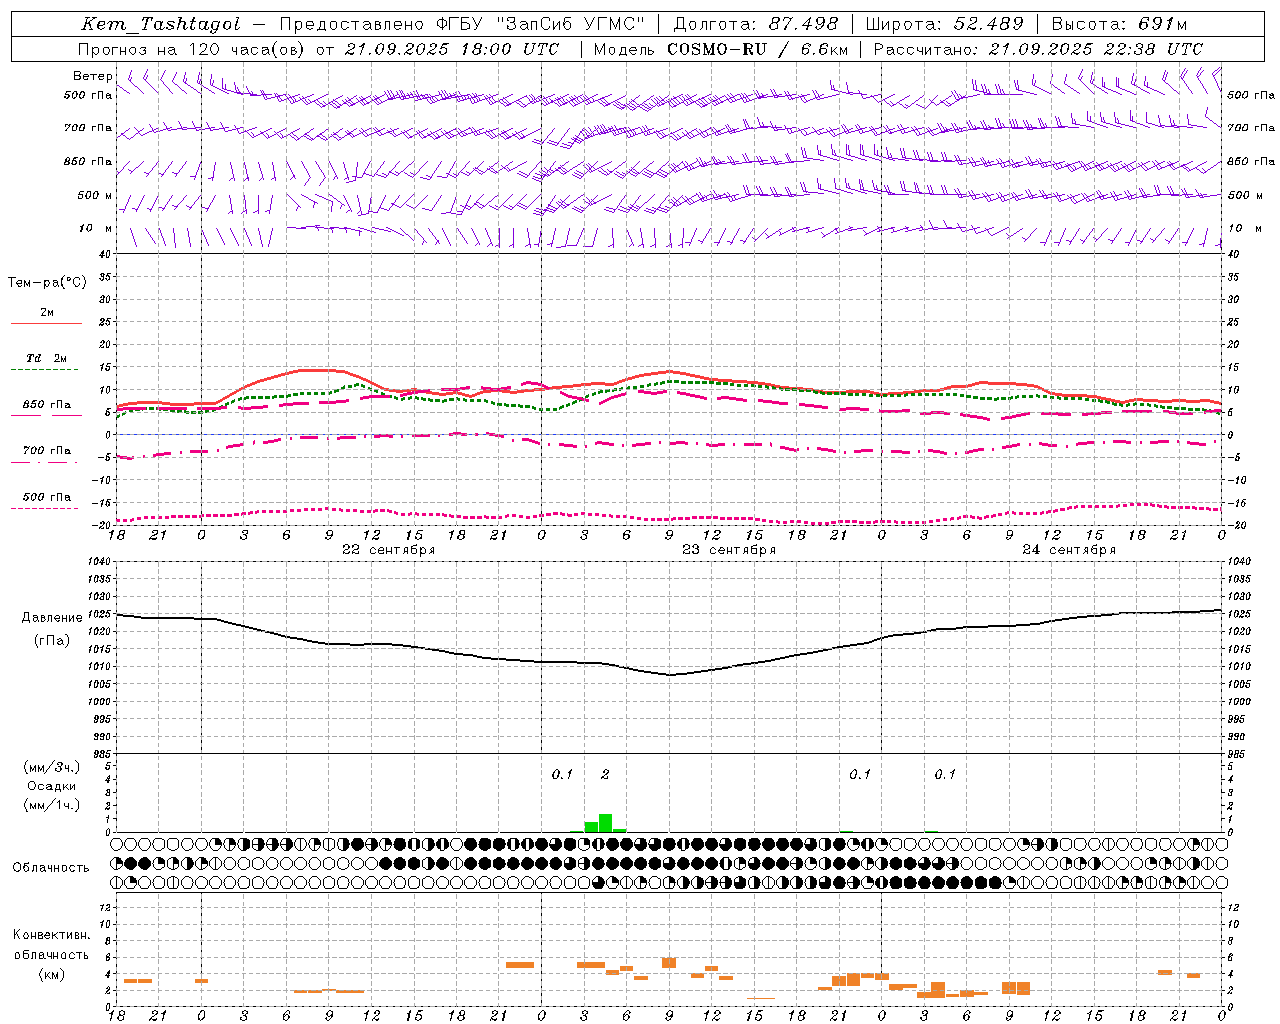Viewport: 1280px width, 1024px height.
Task: Click the 1040 label on left pressure axis
Action: point(99,562)
